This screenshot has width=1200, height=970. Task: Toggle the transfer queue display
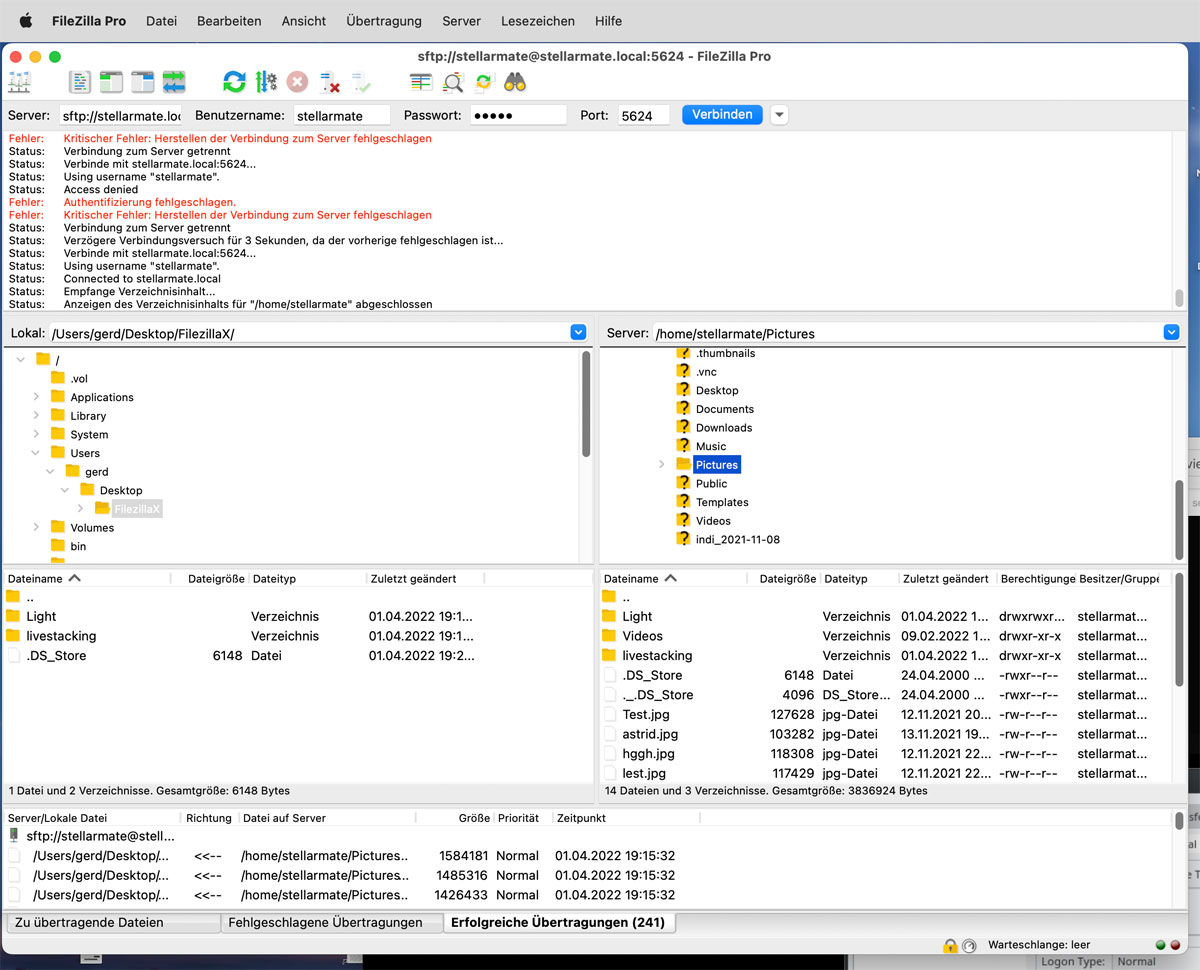174,82
